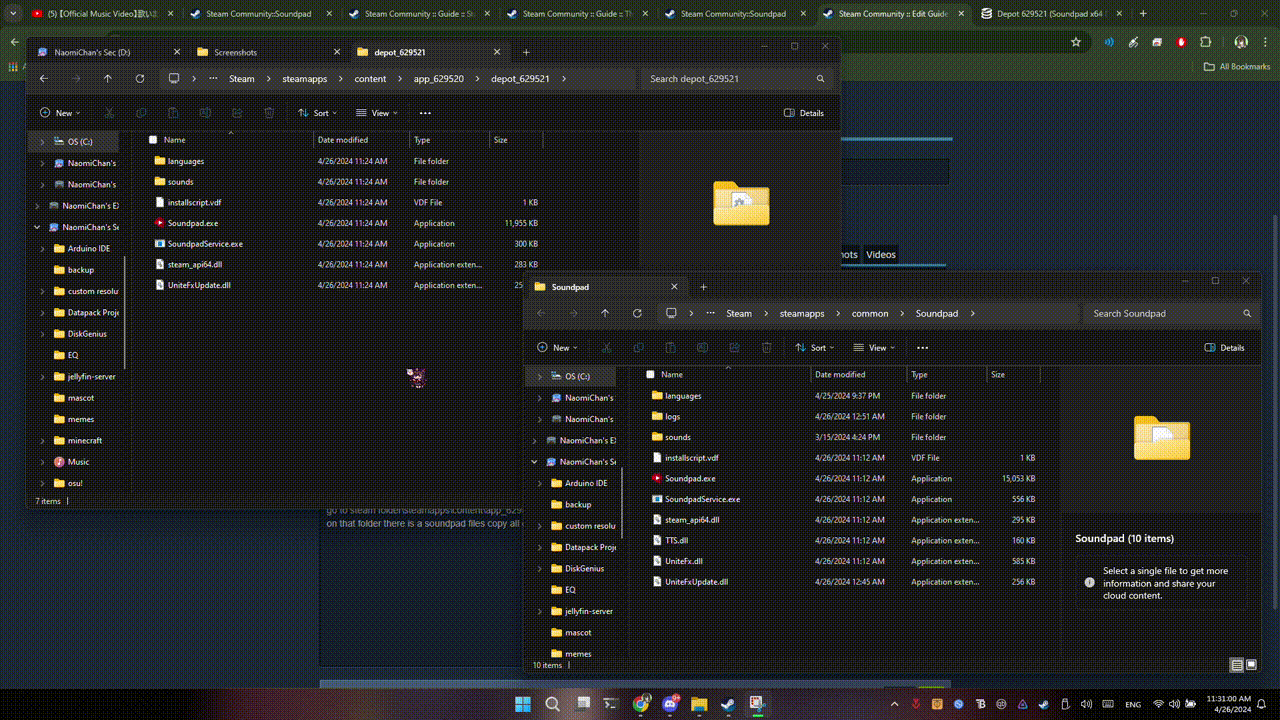Expand OS (C:) in depot_629521 navigation pane
The height and width of the screenshot is (720, 1280).
42,142
